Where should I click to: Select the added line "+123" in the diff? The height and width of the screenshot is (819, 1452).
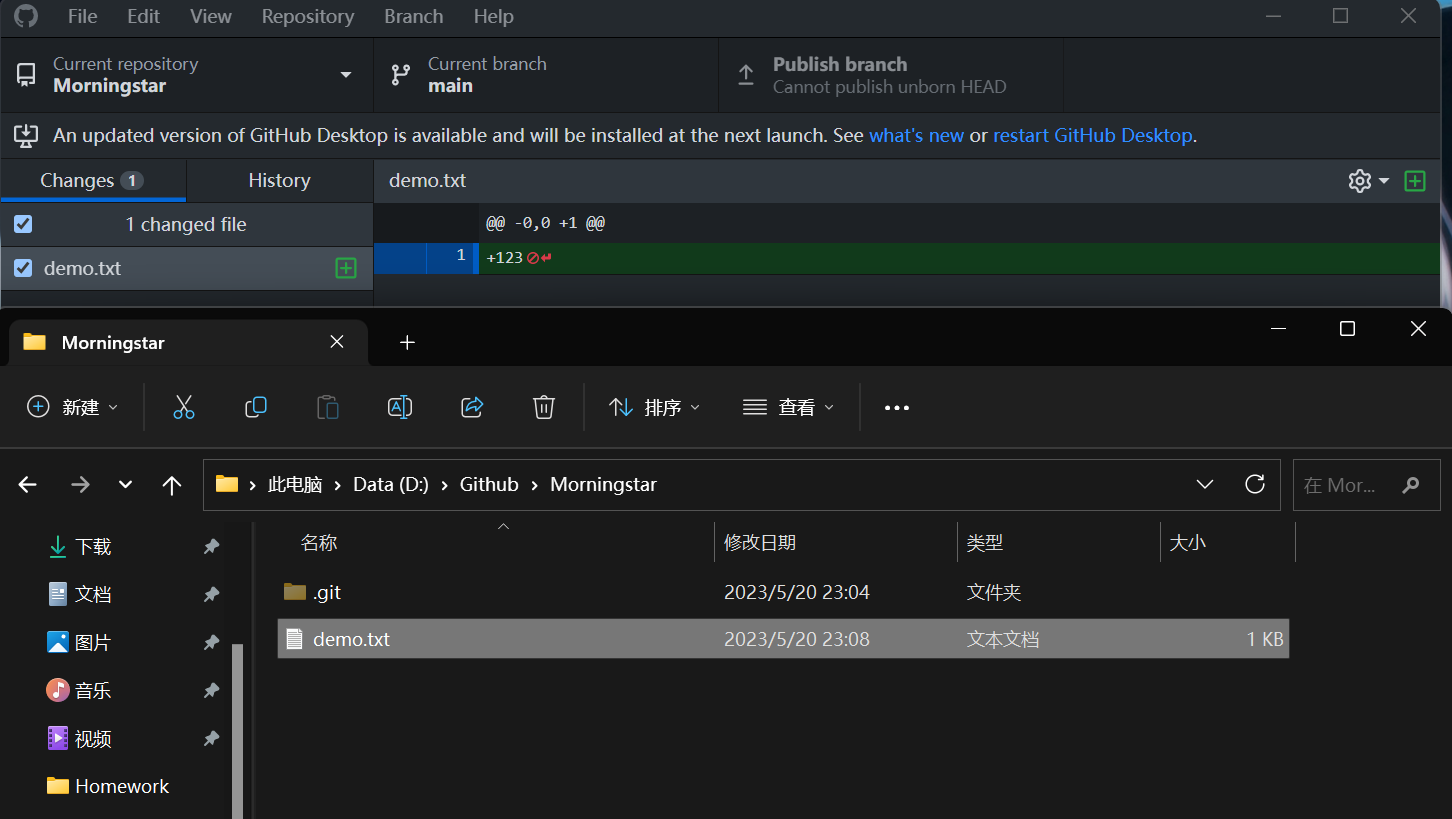[505, 258]
